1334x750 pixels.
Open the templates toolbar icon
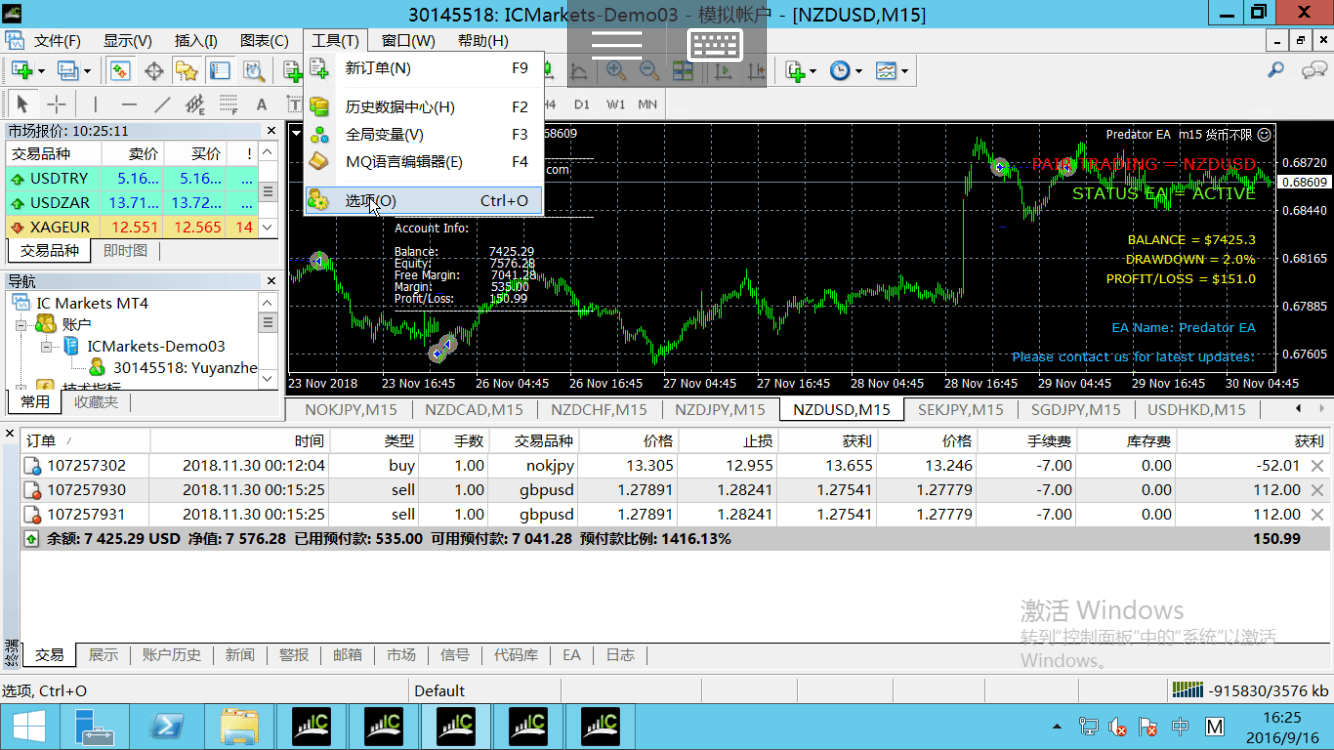(886, 71)
